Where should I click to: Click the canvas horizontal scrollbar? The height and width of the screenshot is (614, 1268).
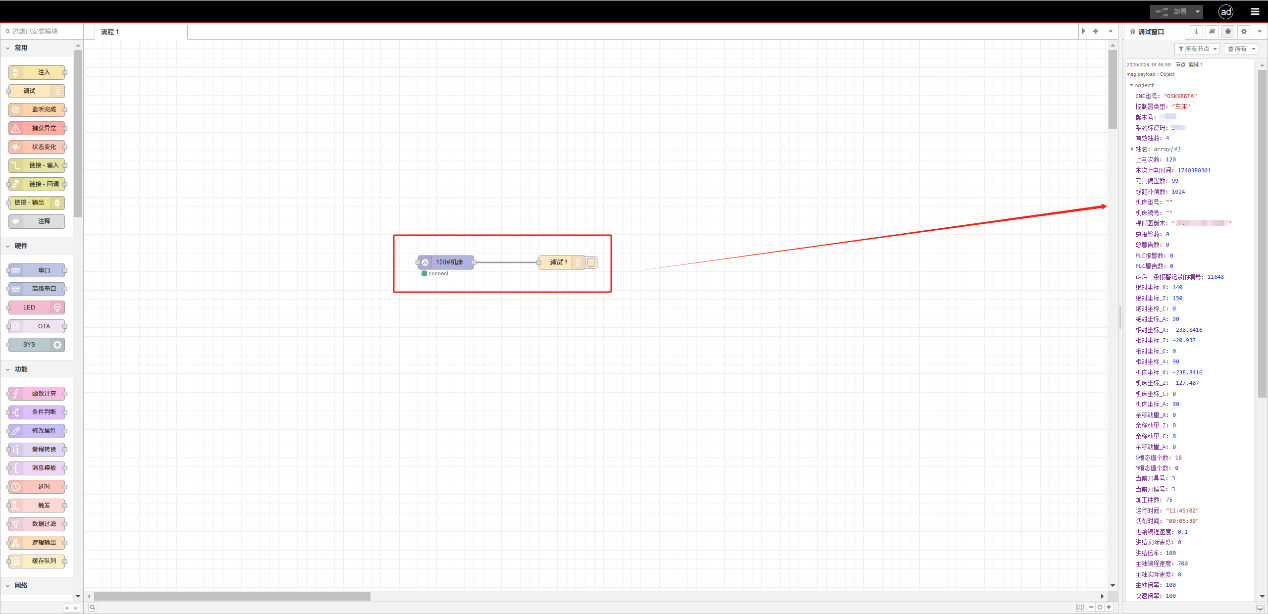coord(232,596)
